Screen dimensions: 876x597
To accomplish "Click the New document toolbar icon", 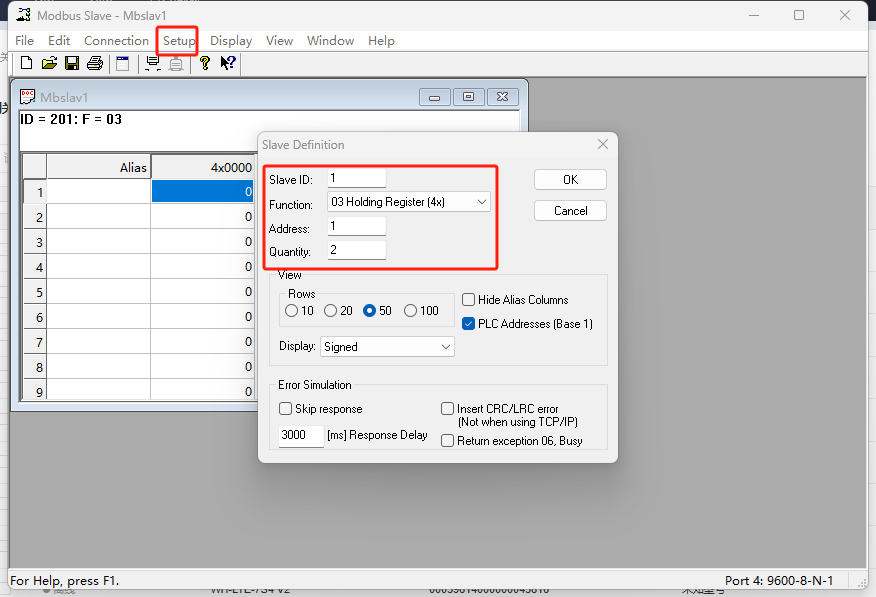I will coord(26,63).
